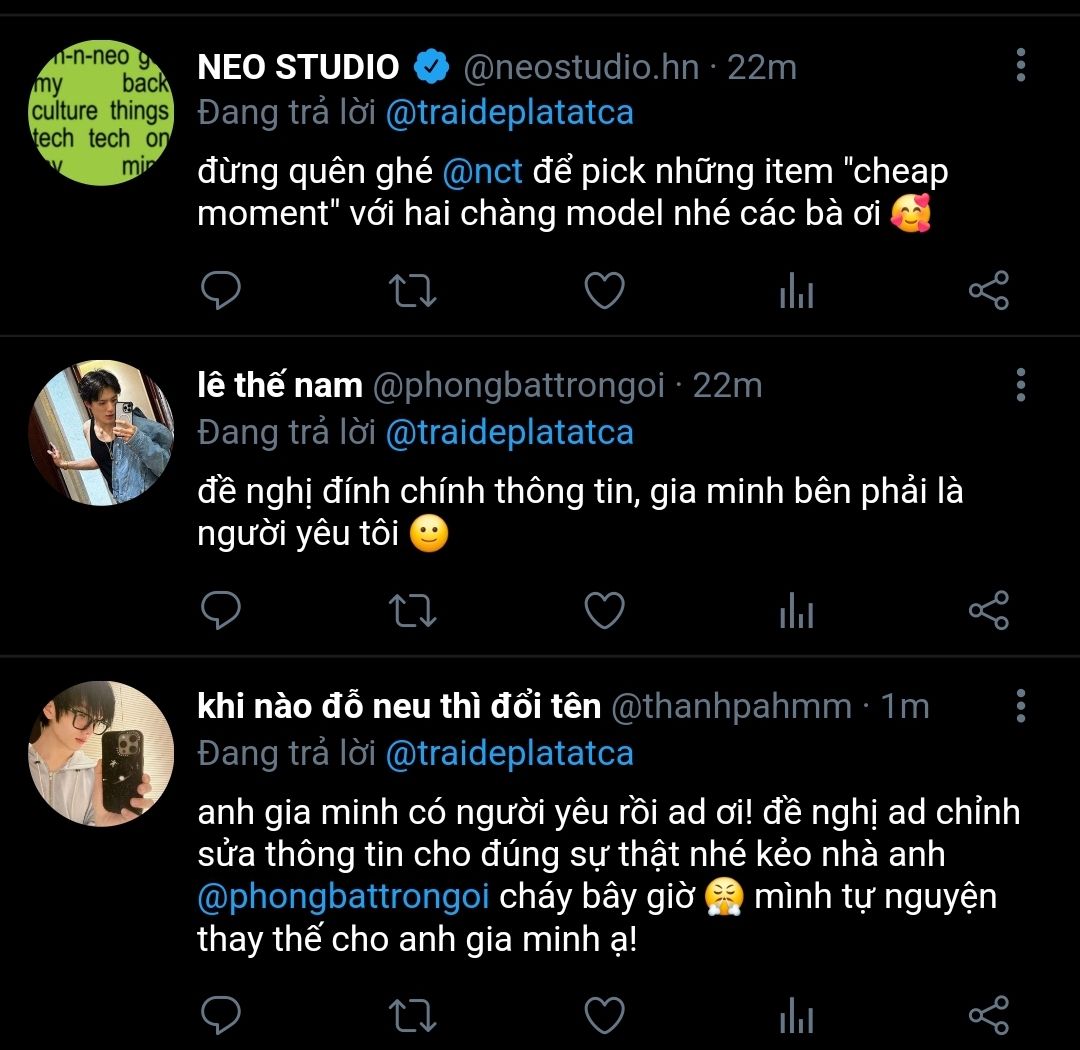
Task: Retweet the thanhpahmm tweet
Action: [x=411, y=1015]
